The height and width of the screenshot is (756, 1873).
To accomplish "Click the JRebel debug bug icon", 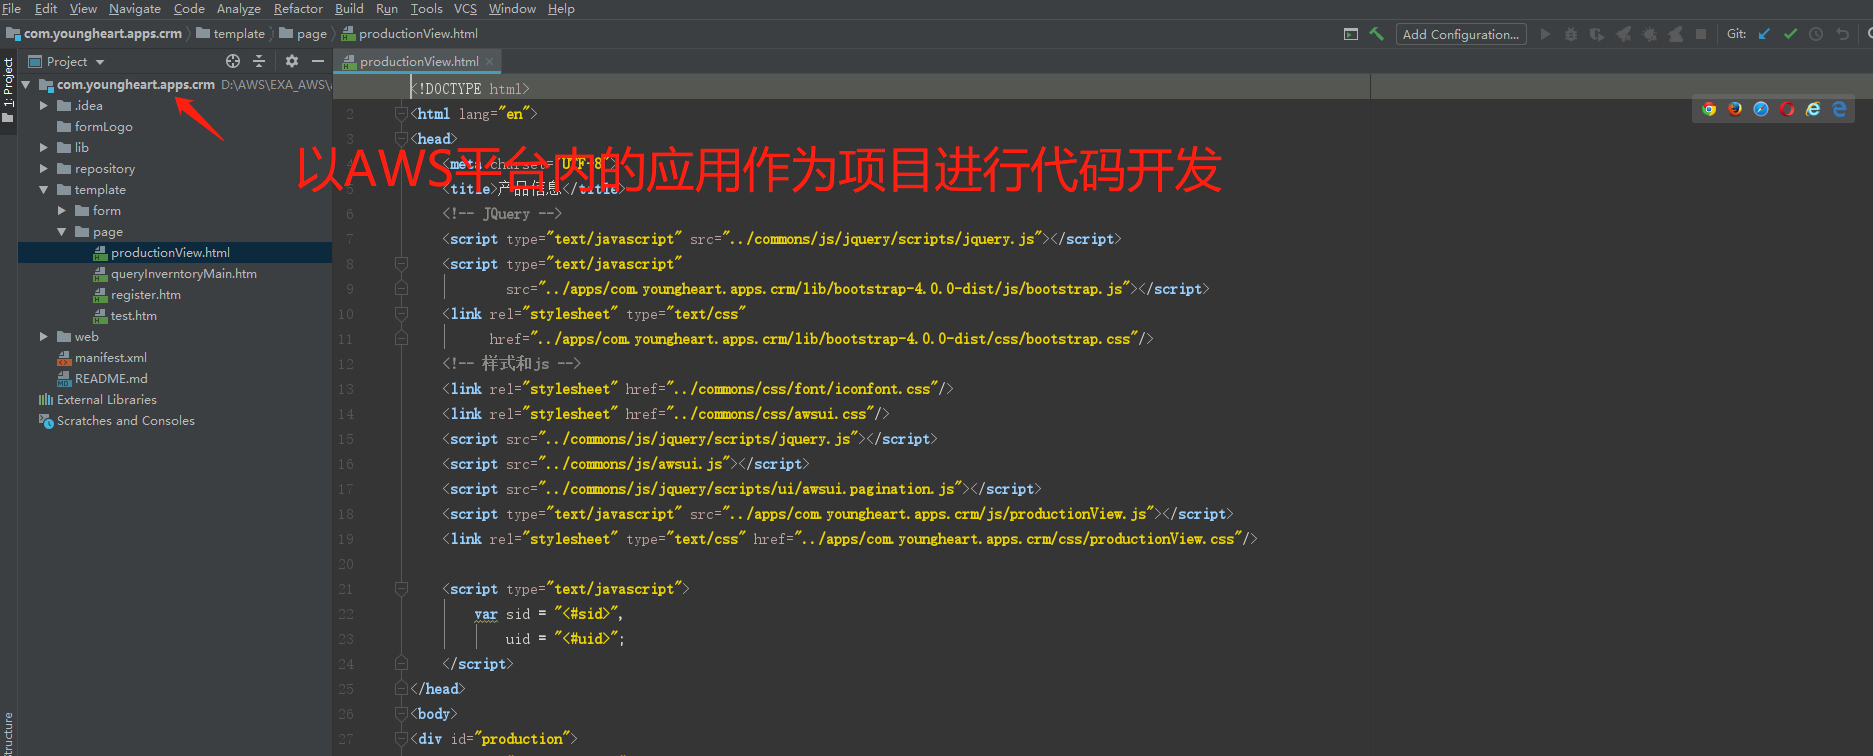I will (1649, 34).
